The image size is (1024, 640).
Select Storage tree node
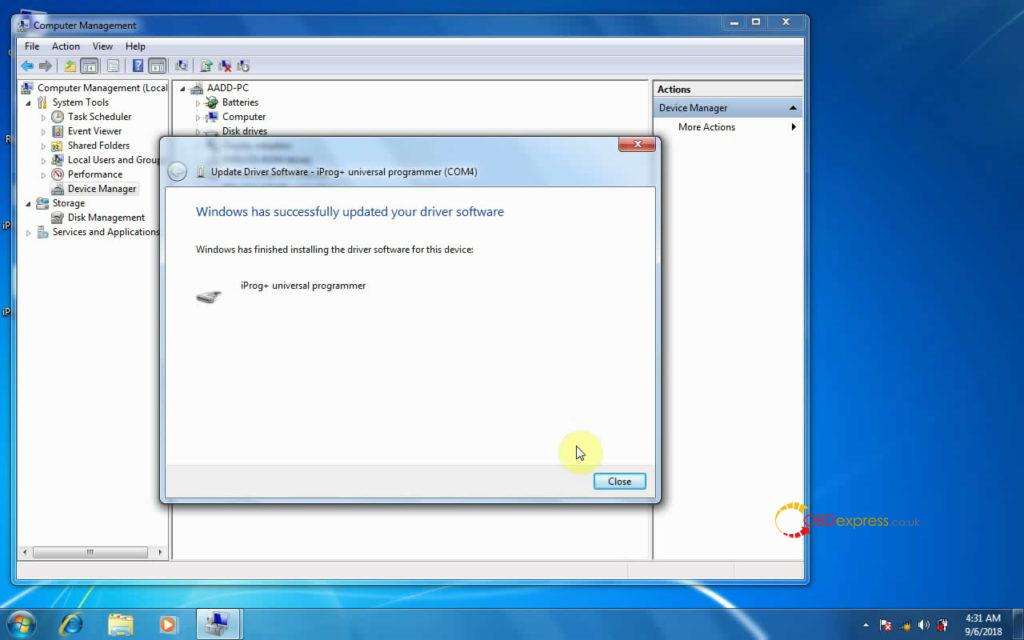(x=68, y=202)
